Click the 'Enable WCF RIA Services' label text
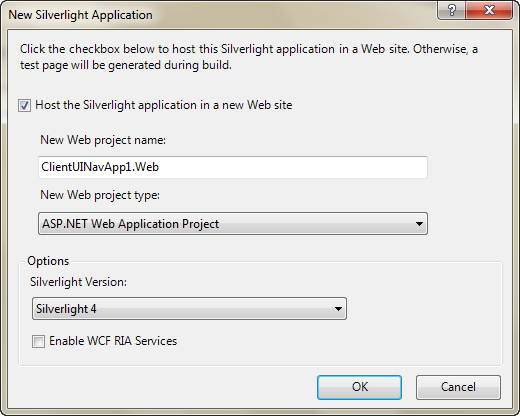Viewport: 520px width, 416px height. (113, 341)
